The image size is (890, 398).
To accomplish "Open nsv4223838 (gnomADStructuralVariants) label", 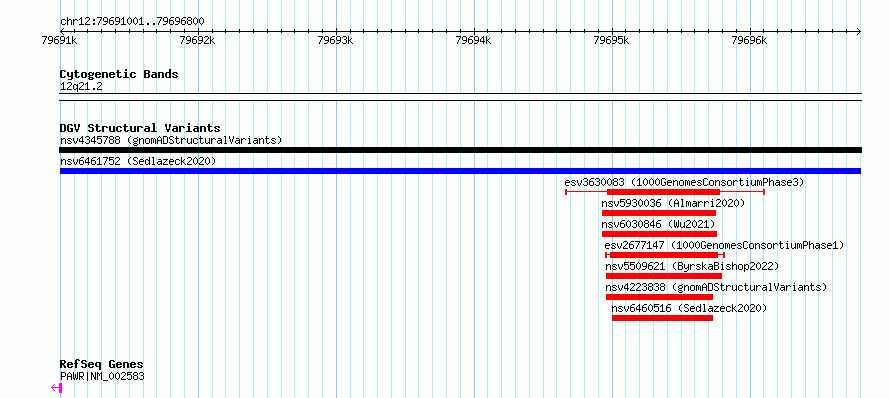I will [x=716, y=287].
